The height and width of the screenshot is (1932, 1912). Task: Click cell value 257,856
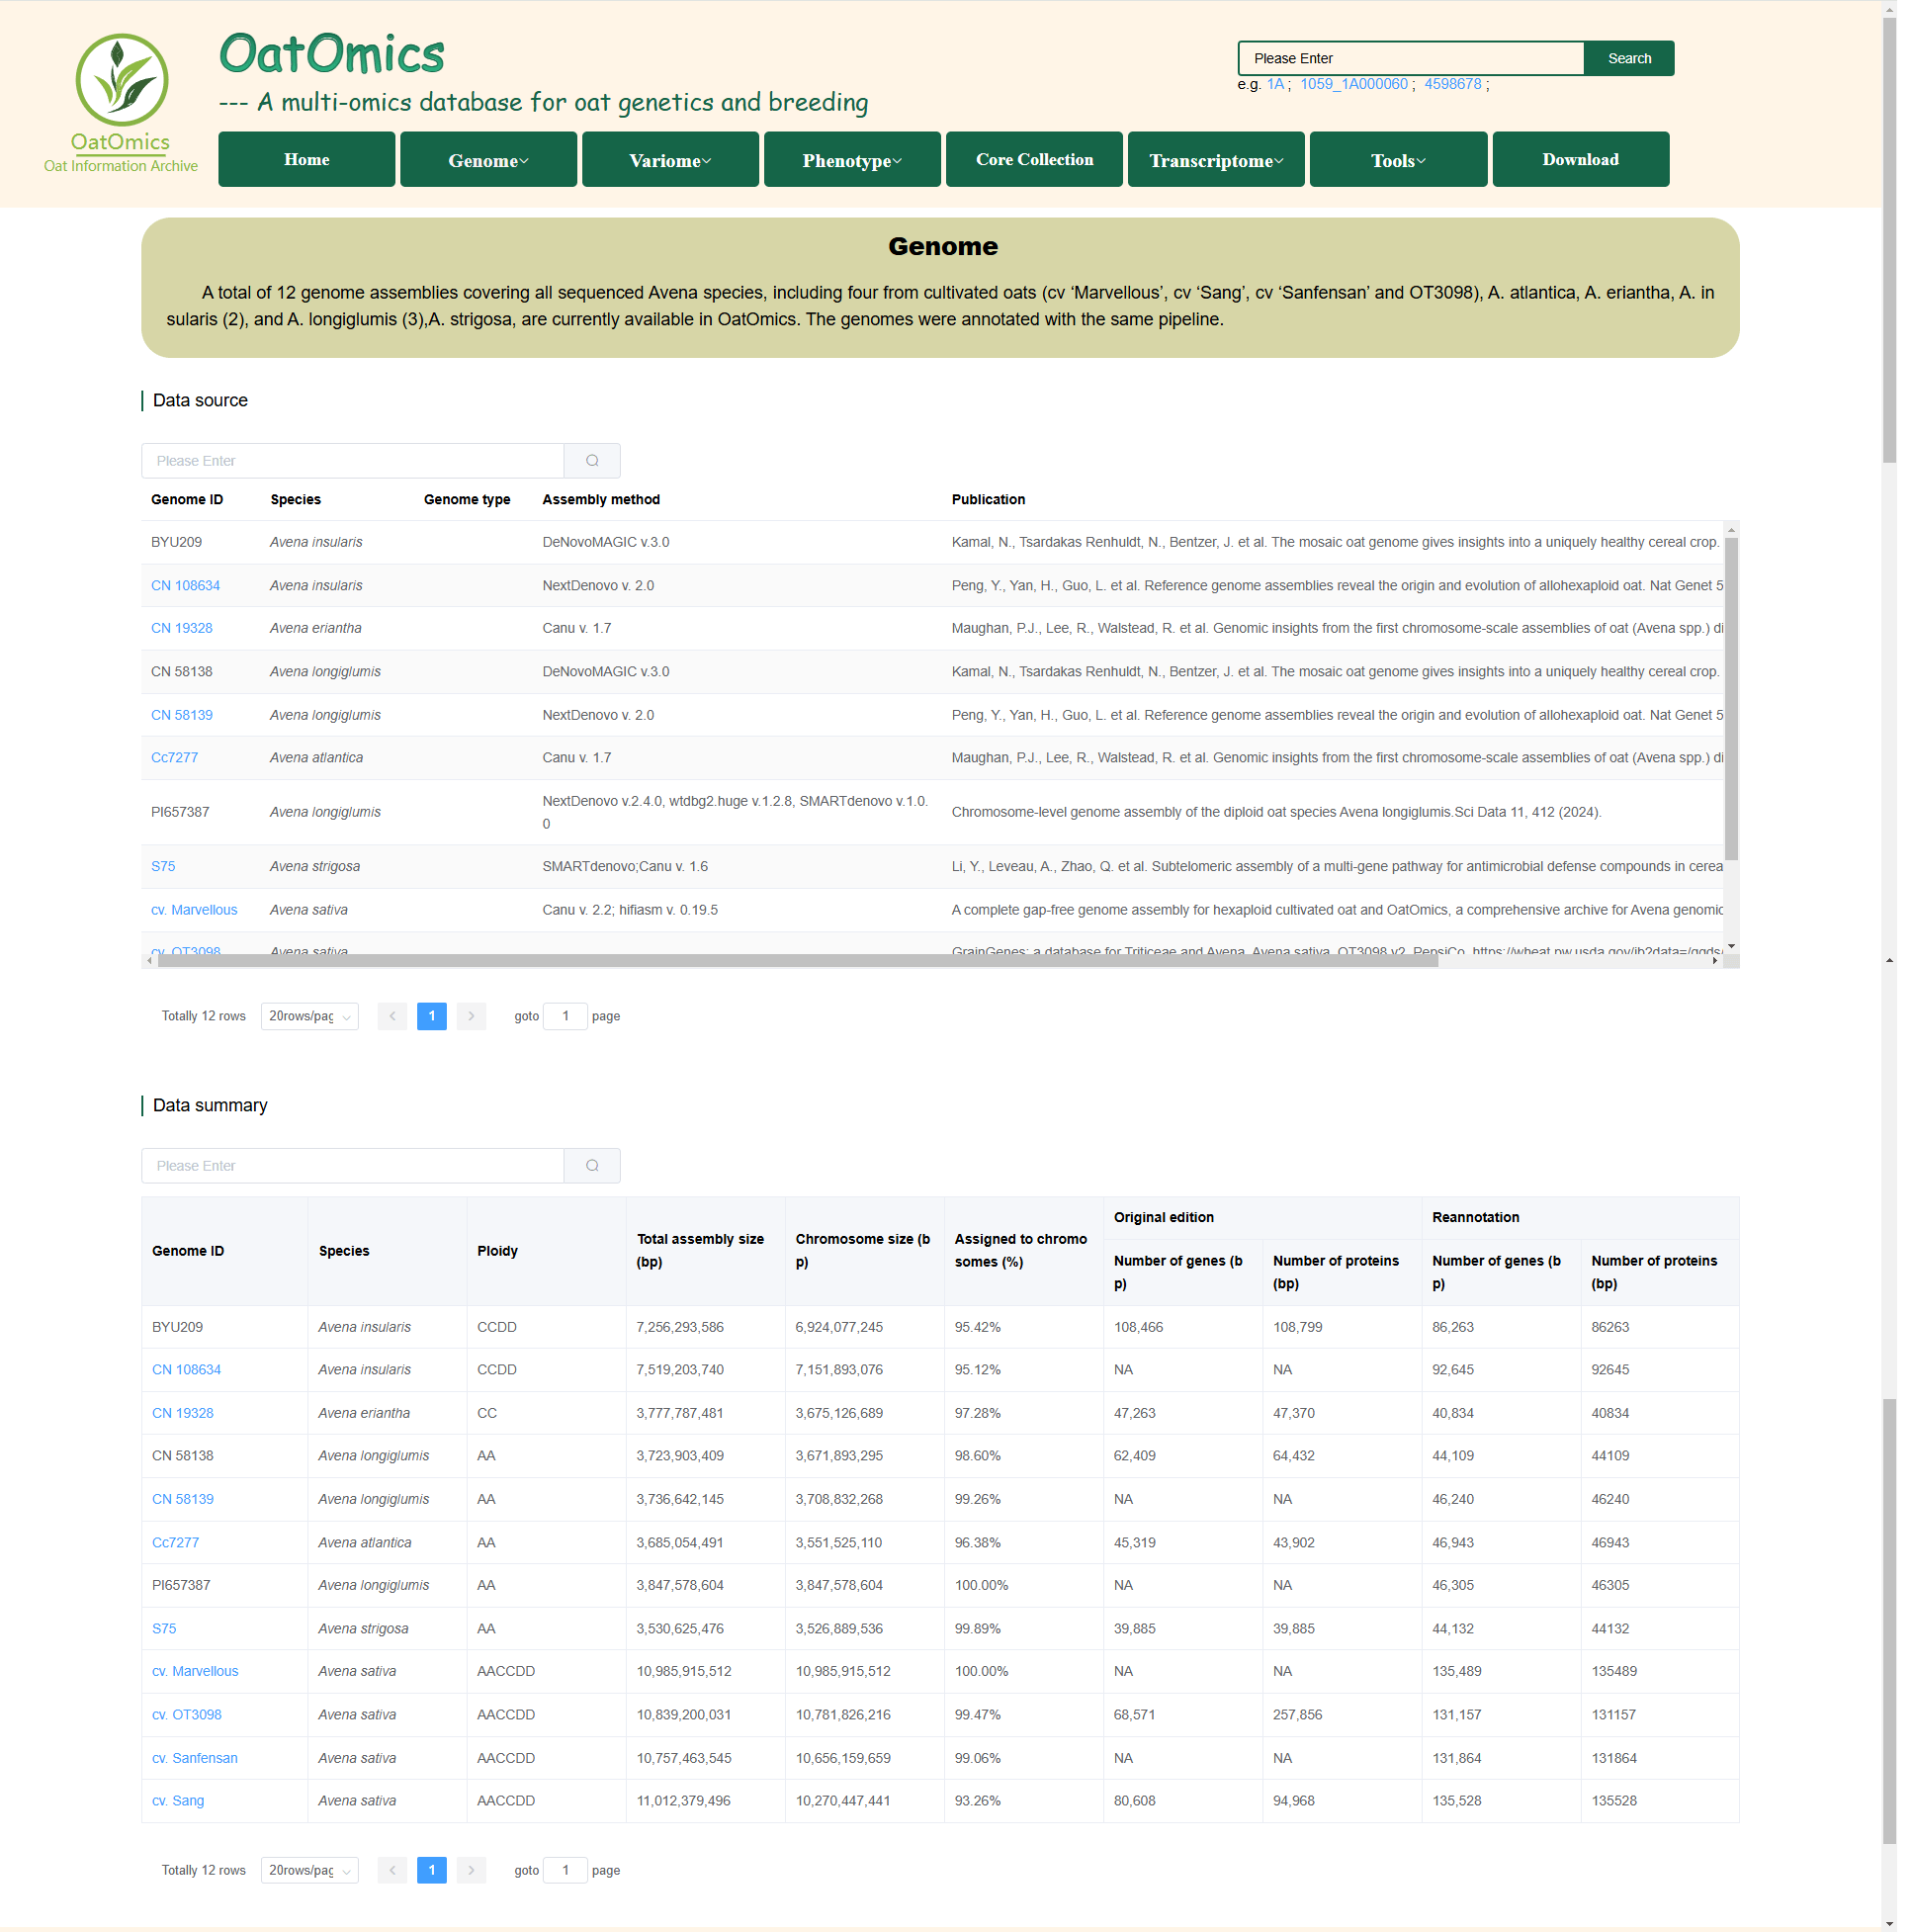point(1297,1715)
